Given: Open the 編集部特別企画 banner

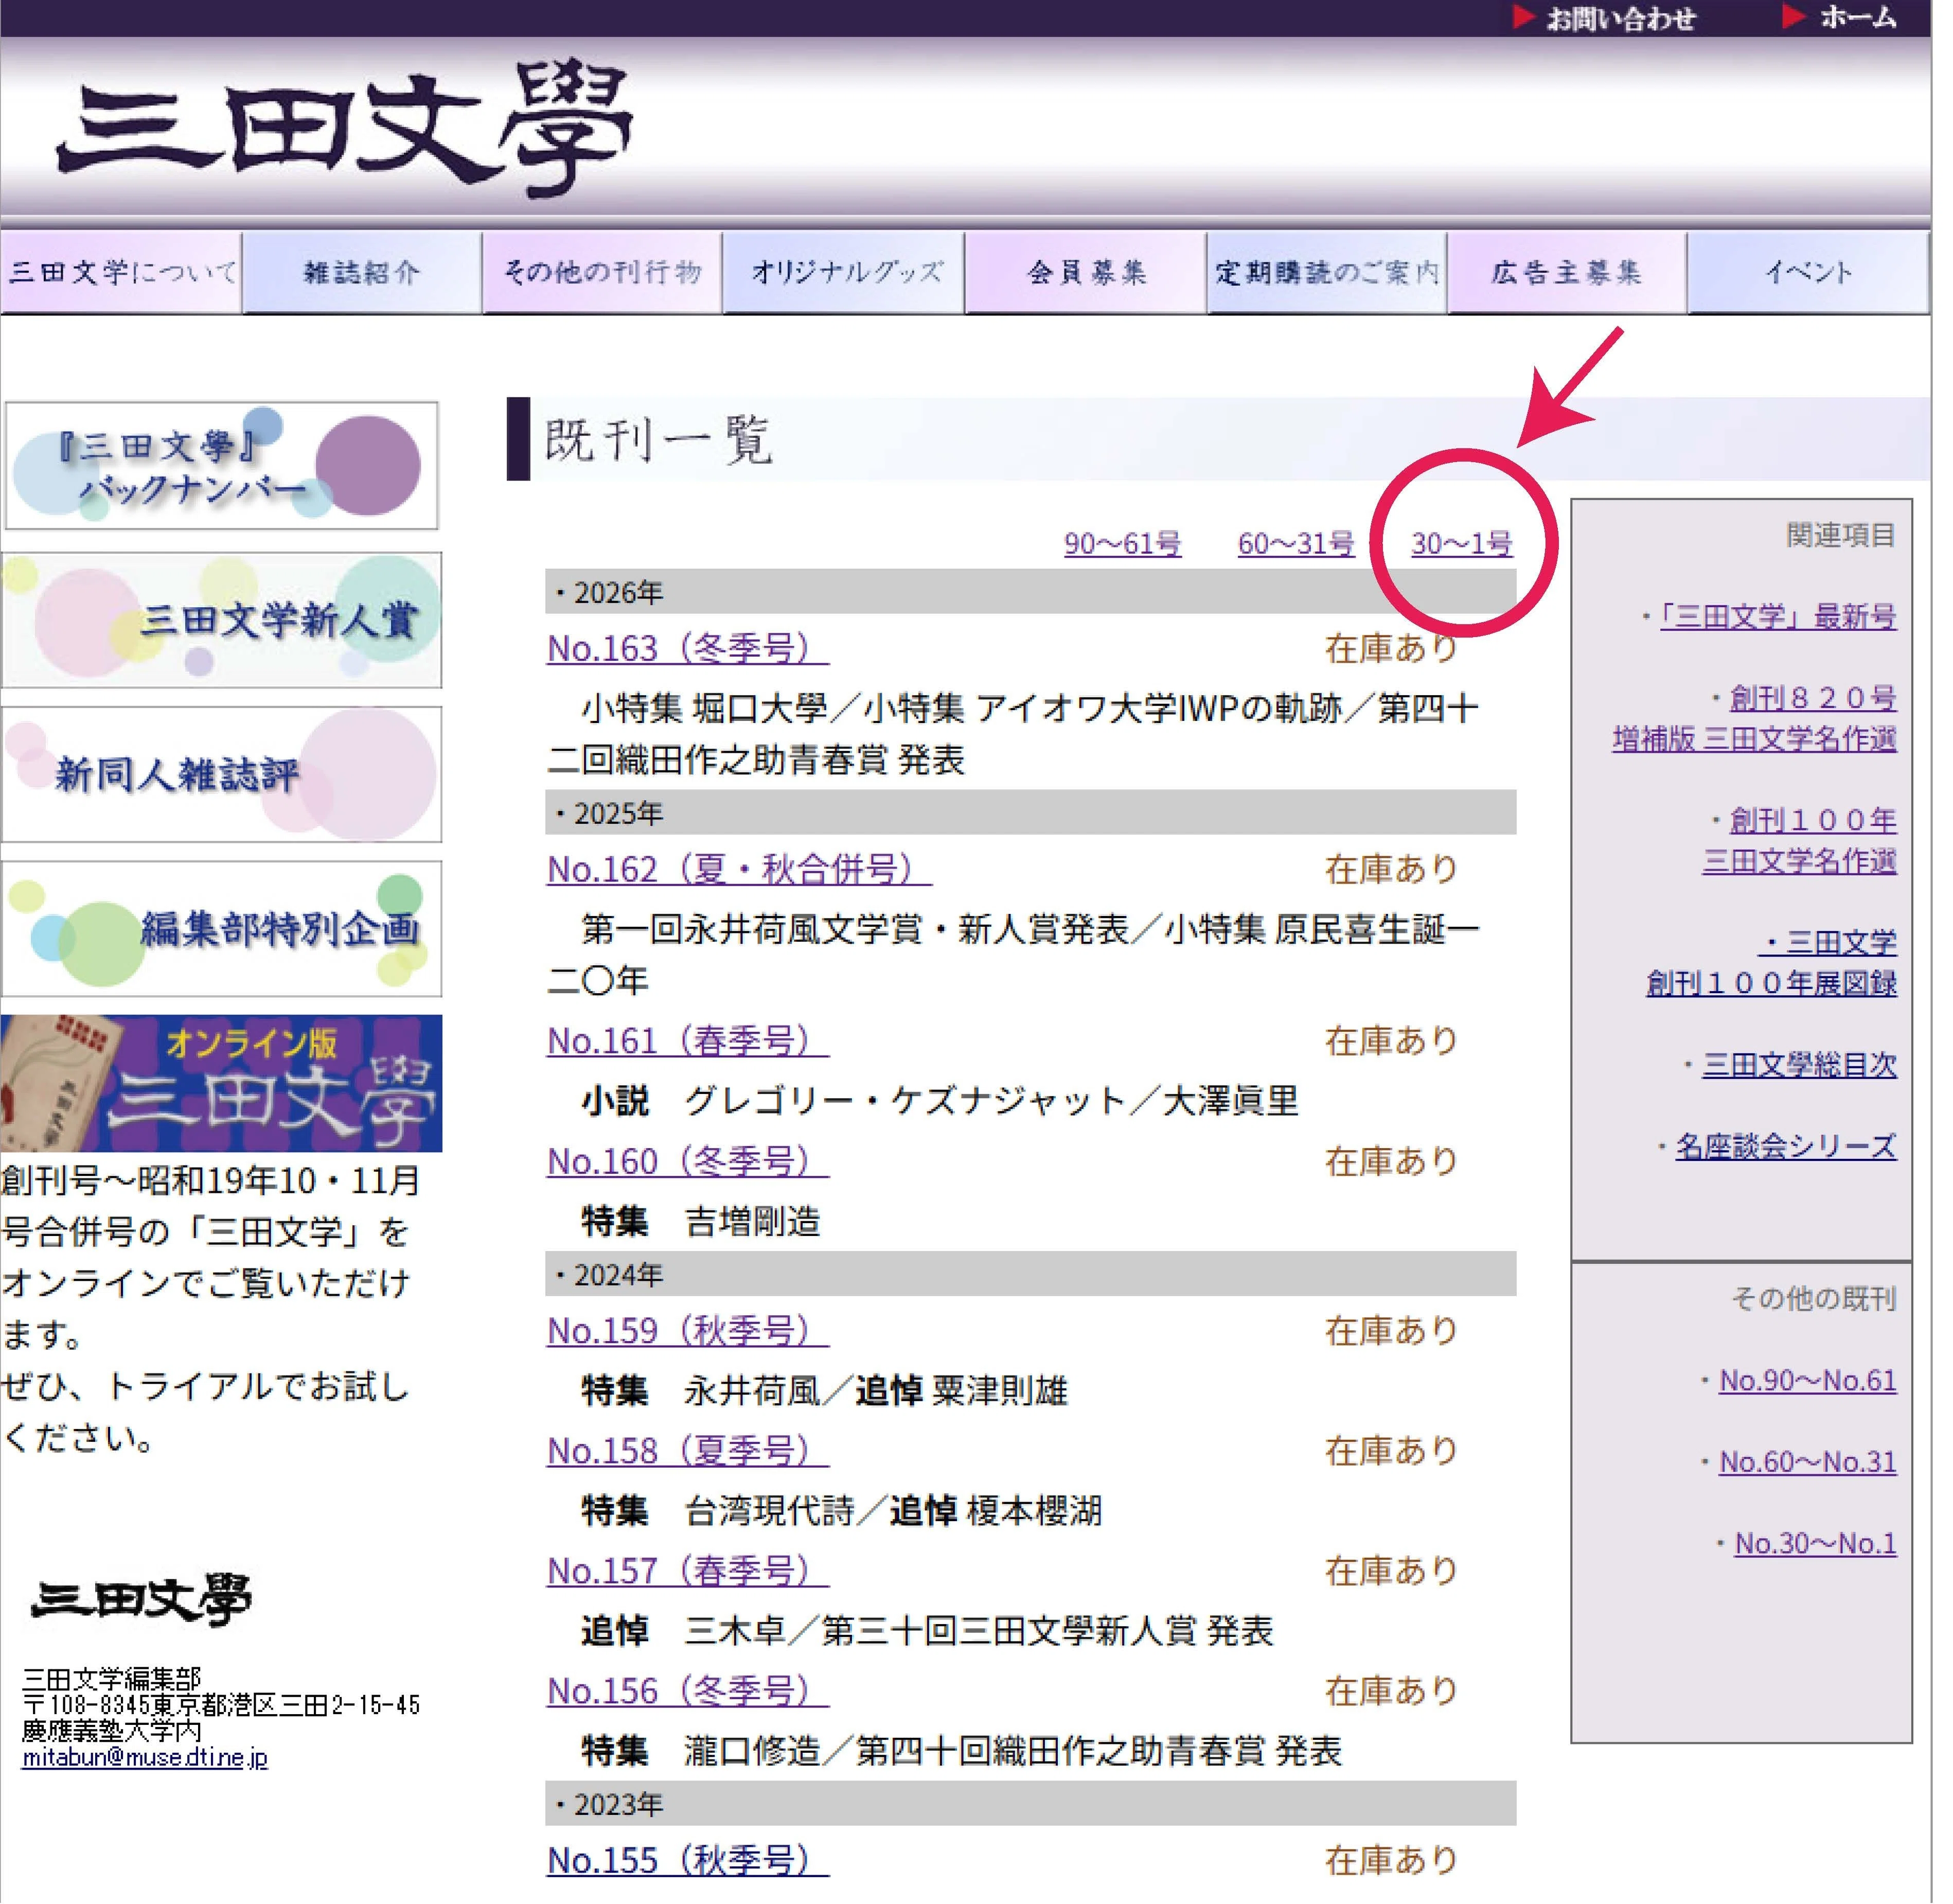Looking at the screenshot, I should tap(221, 929).
